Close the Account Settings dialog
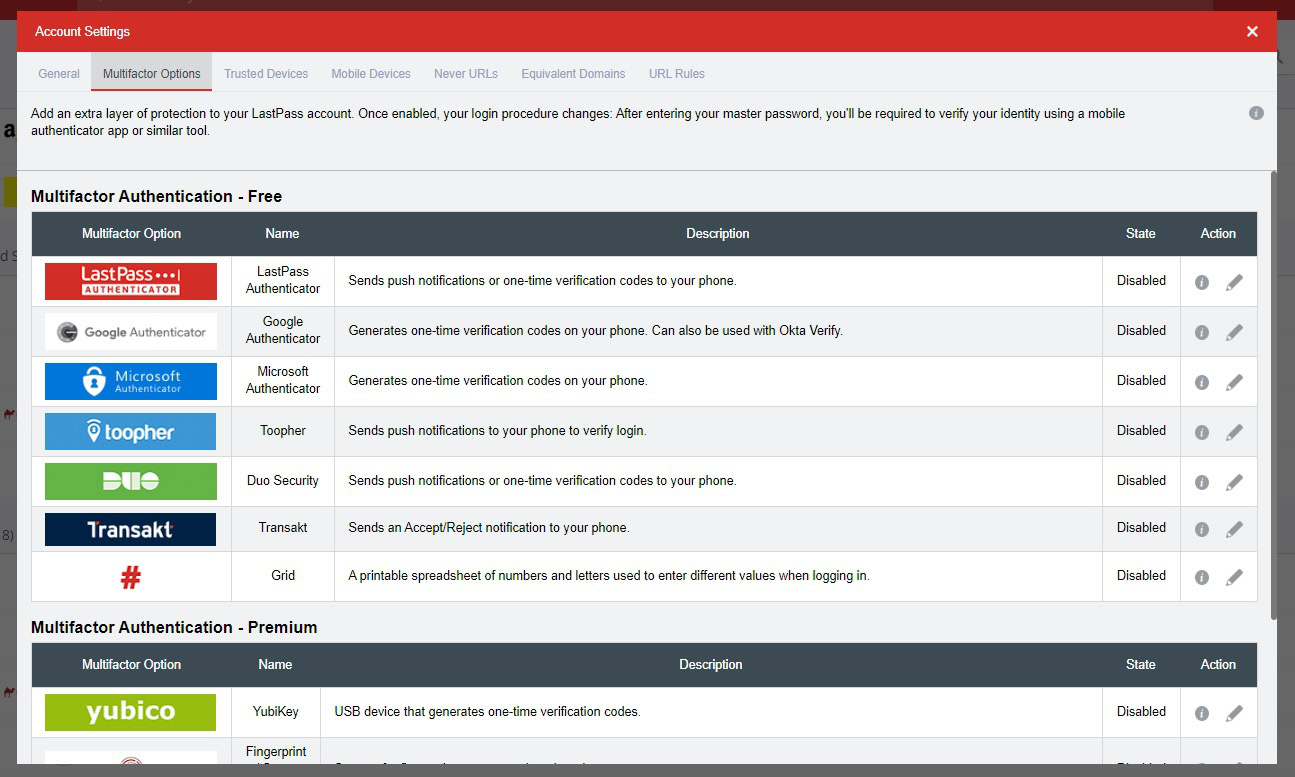 1252,32
